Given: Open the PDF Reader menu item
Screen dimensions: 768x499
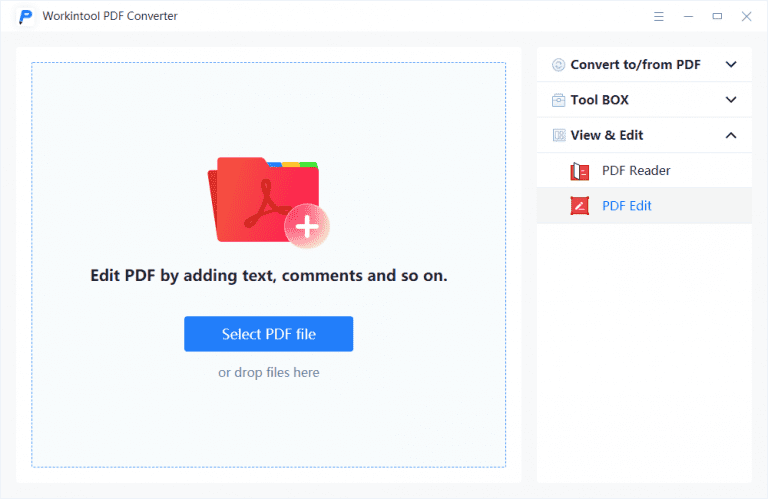Looking at the screenshot, I should [x=636, y=171].
